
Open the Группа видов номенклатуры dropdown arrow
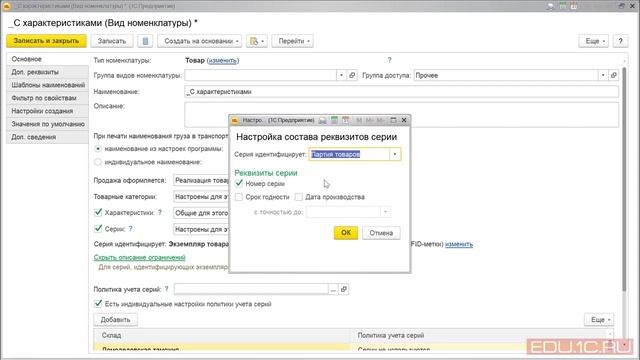tap(342, 75)
